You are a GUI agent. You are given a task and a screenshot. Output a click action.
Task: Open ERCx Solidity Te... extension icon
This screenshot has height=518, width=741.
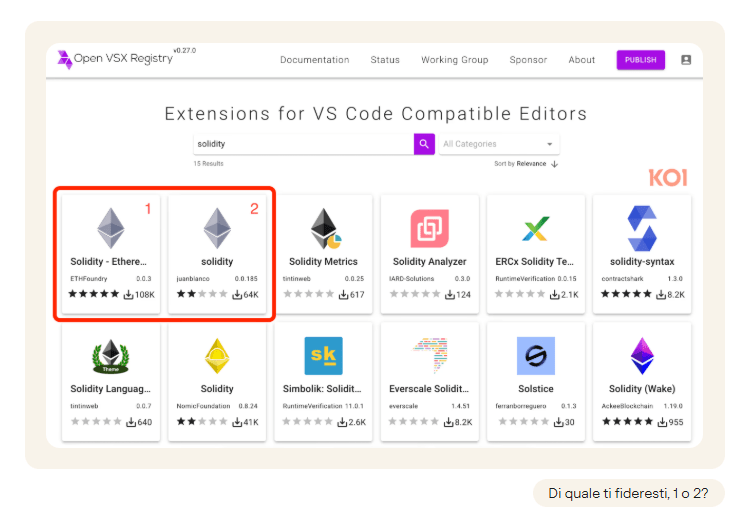pos(535,228)
